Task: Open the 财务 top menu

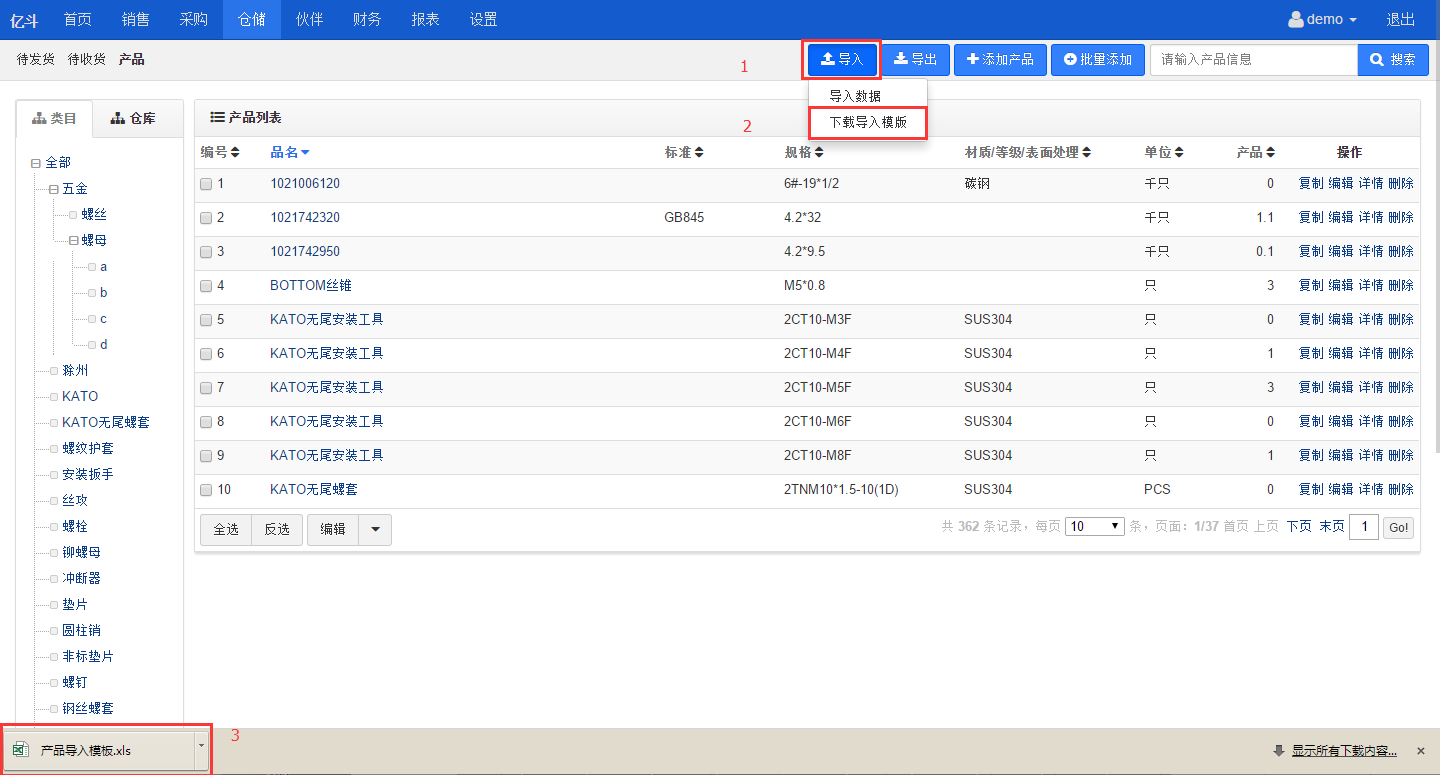Action: (x=367, y=19)
